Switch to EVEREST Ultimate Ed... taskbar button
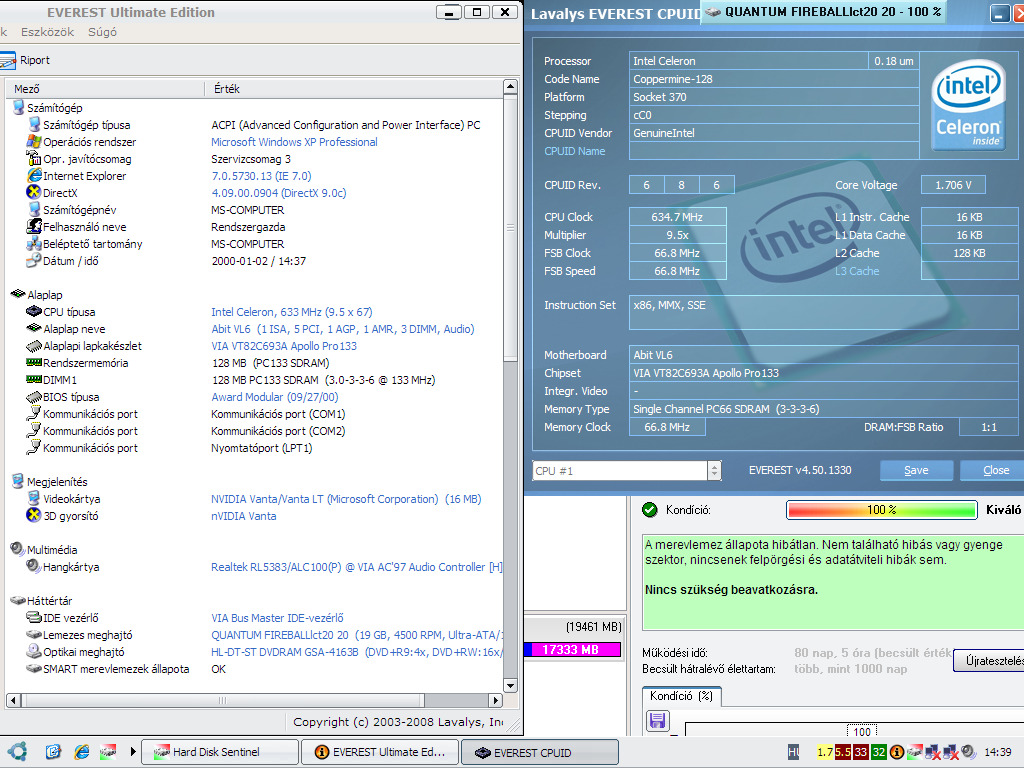This screenshot has width=1024, height=768. [x=380, y=752]
